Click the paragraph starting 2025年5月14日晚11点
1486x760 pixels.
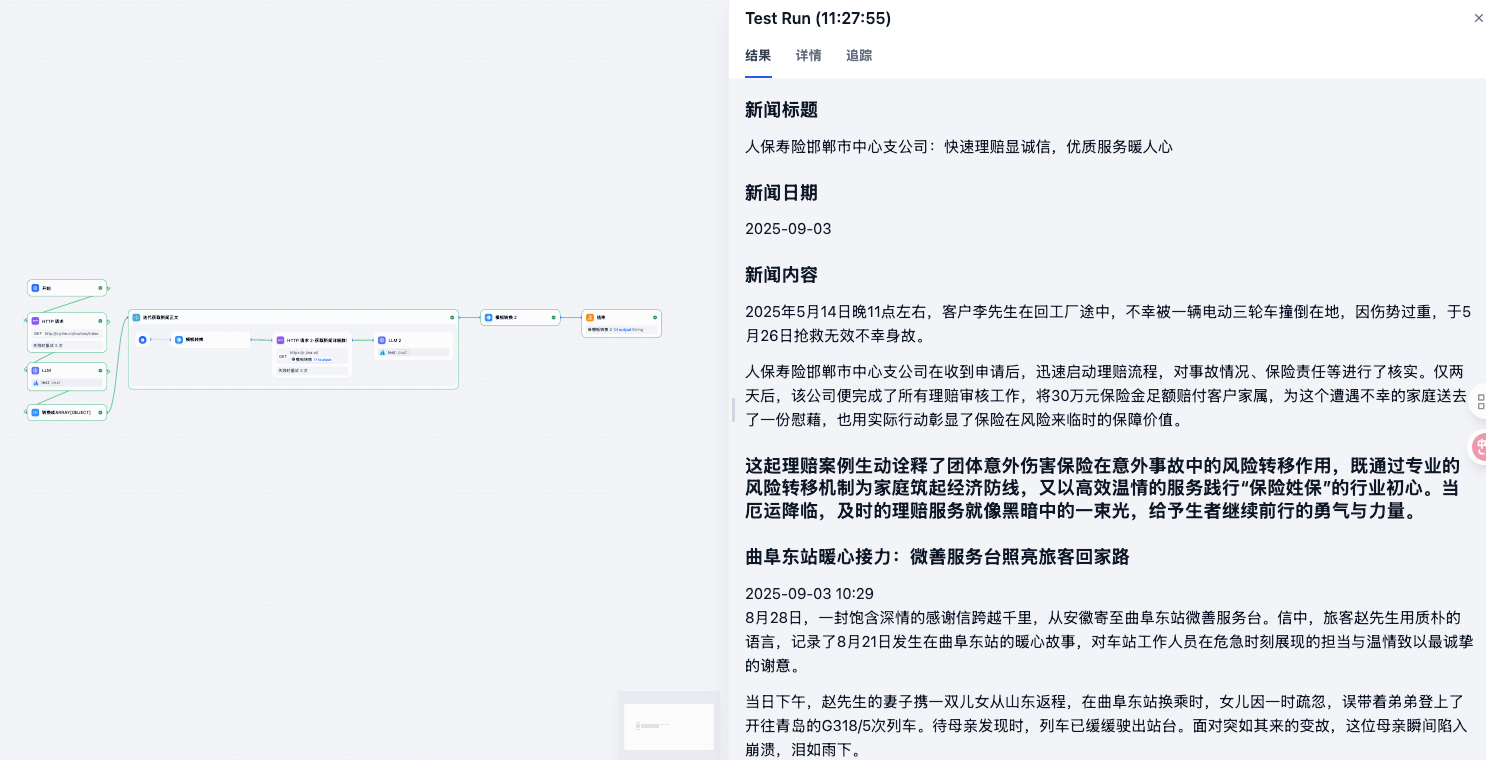pyautogui.click(x=1108, y=323)
